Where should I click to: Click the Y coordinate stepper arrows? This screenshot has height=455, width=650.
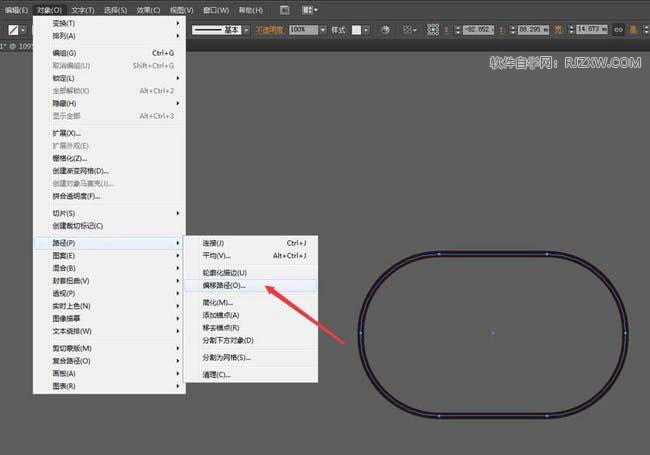pos(513,30)
